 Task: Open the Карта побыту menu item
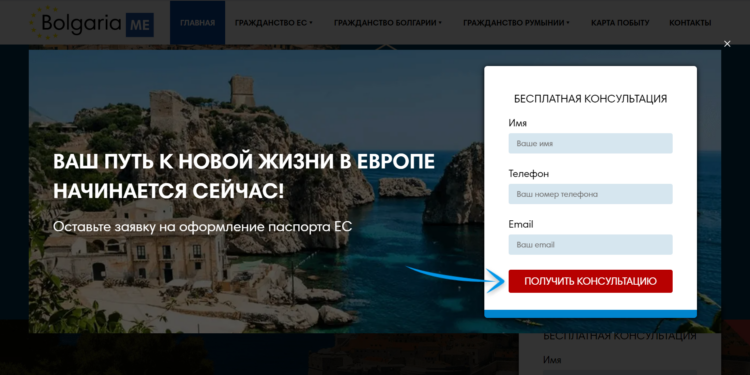620,22
